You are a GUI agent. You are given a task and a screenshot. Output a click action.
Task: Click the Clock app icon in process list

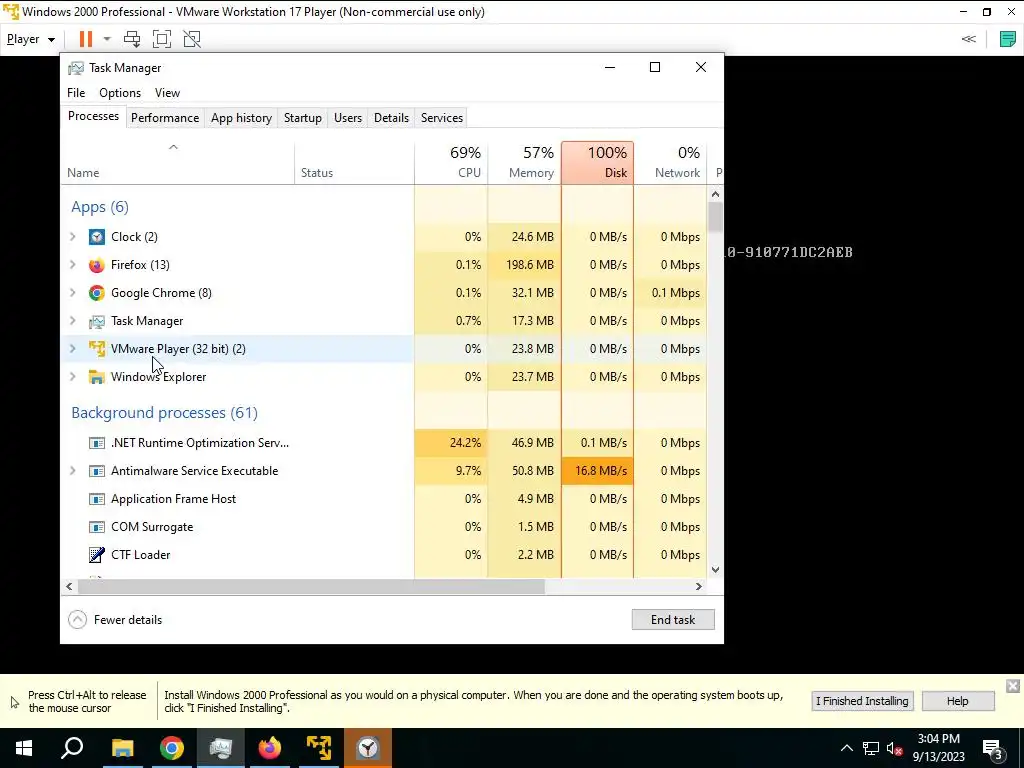pyautogui.click(x=97, y=236)
